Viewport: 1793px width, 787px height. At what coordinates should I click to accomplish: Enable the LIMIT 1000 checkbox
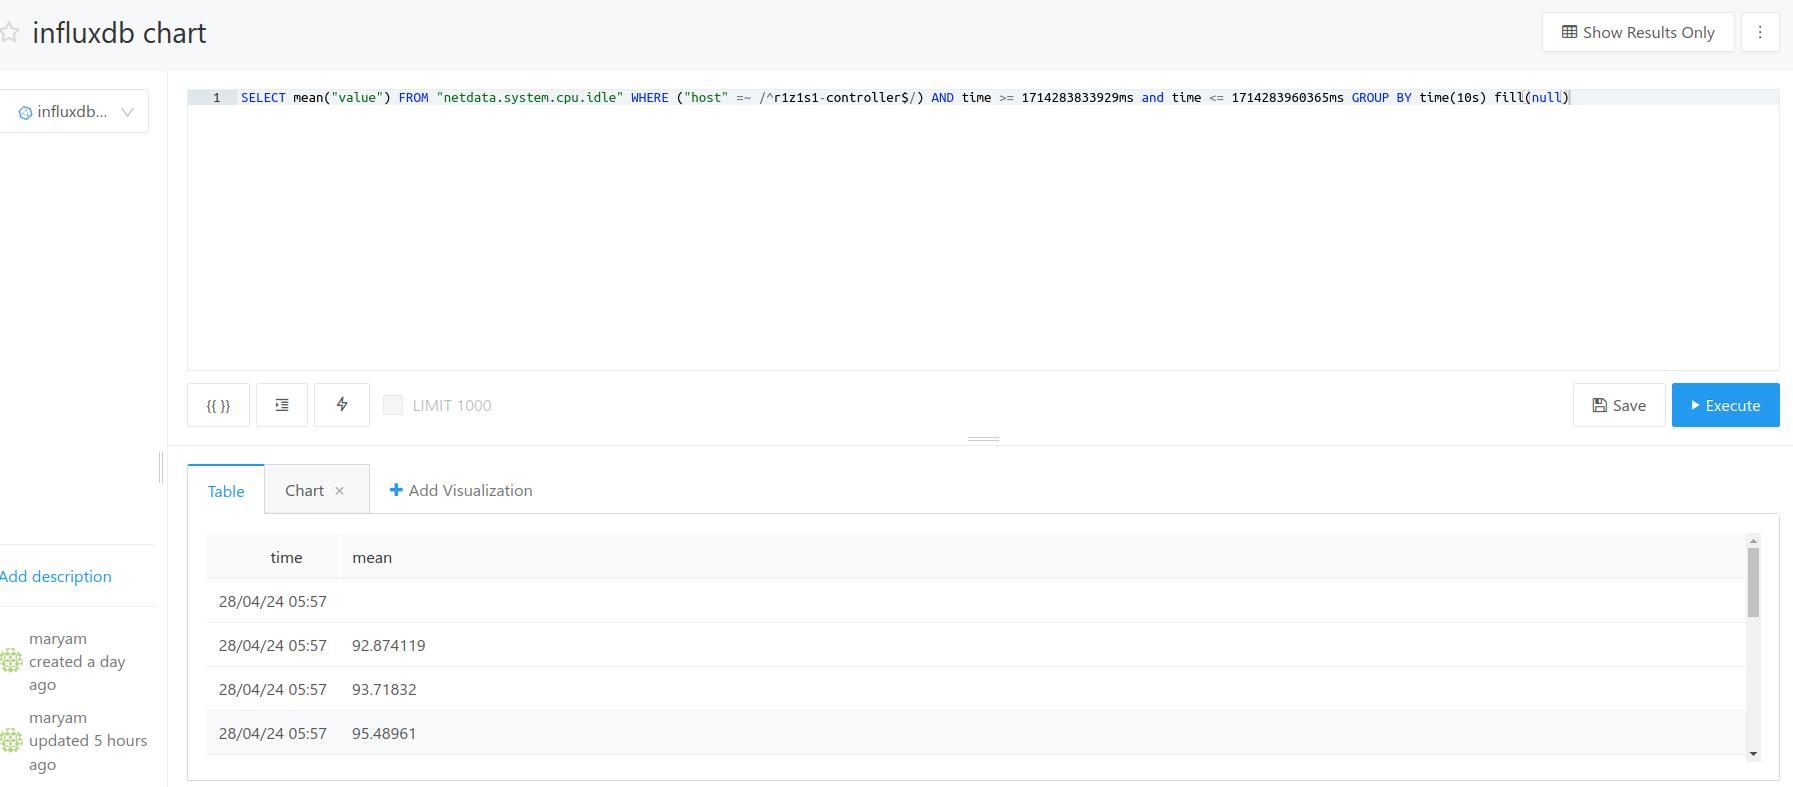(x=393, y=405)
